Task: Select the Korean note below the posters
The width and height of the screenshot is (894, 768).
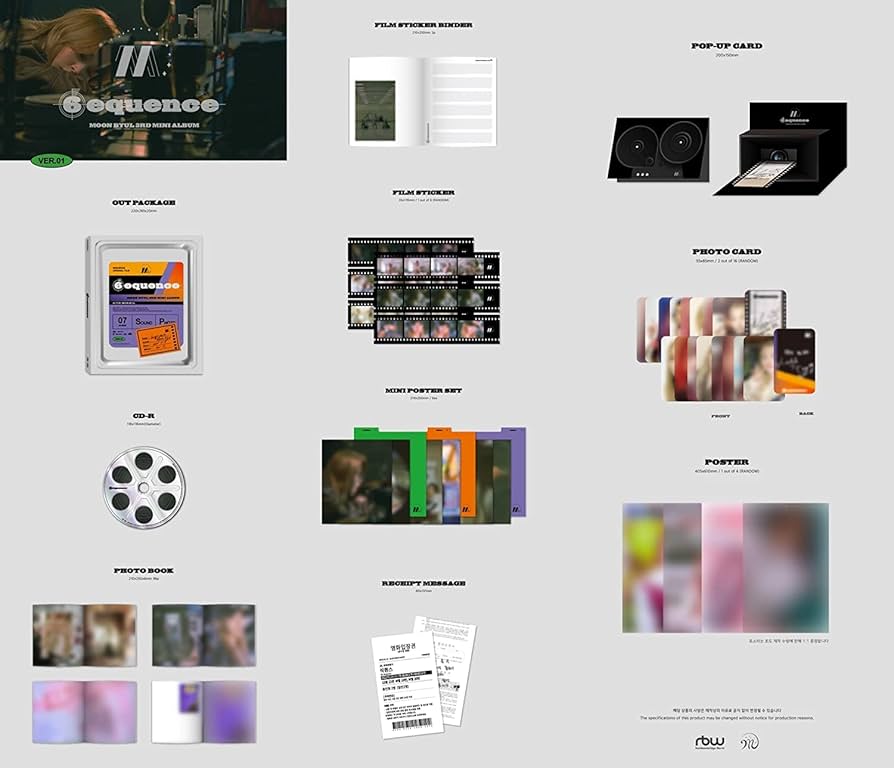Action: pos(789,641)
